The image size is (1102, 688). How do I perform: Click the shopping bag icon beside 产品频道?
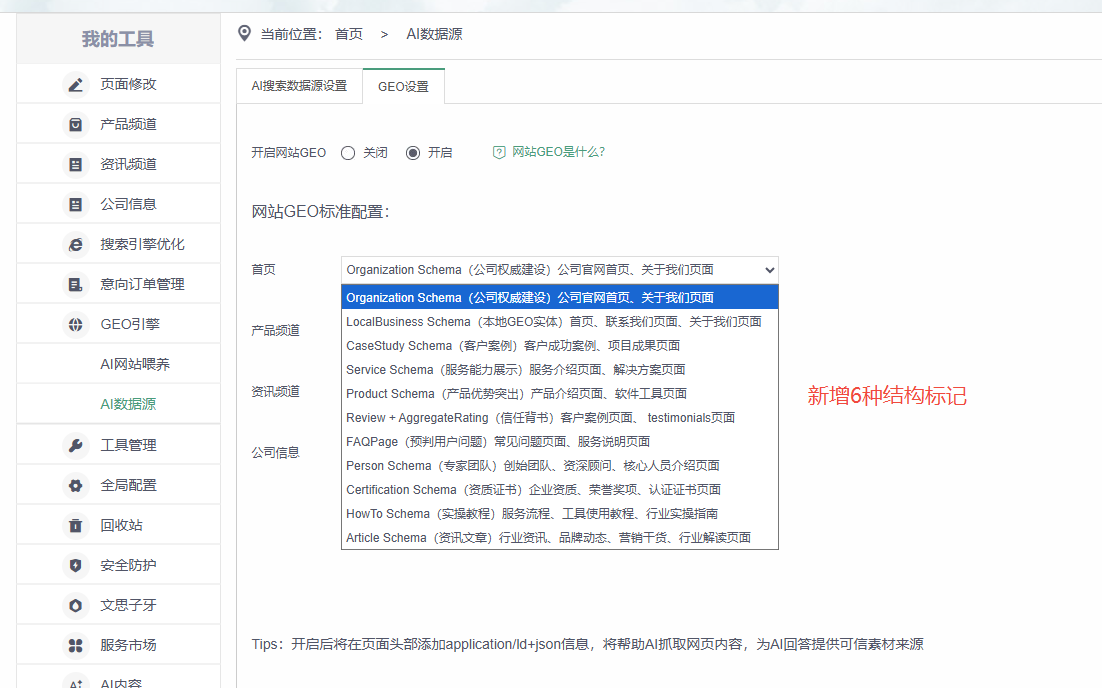[x=76, y=125]
